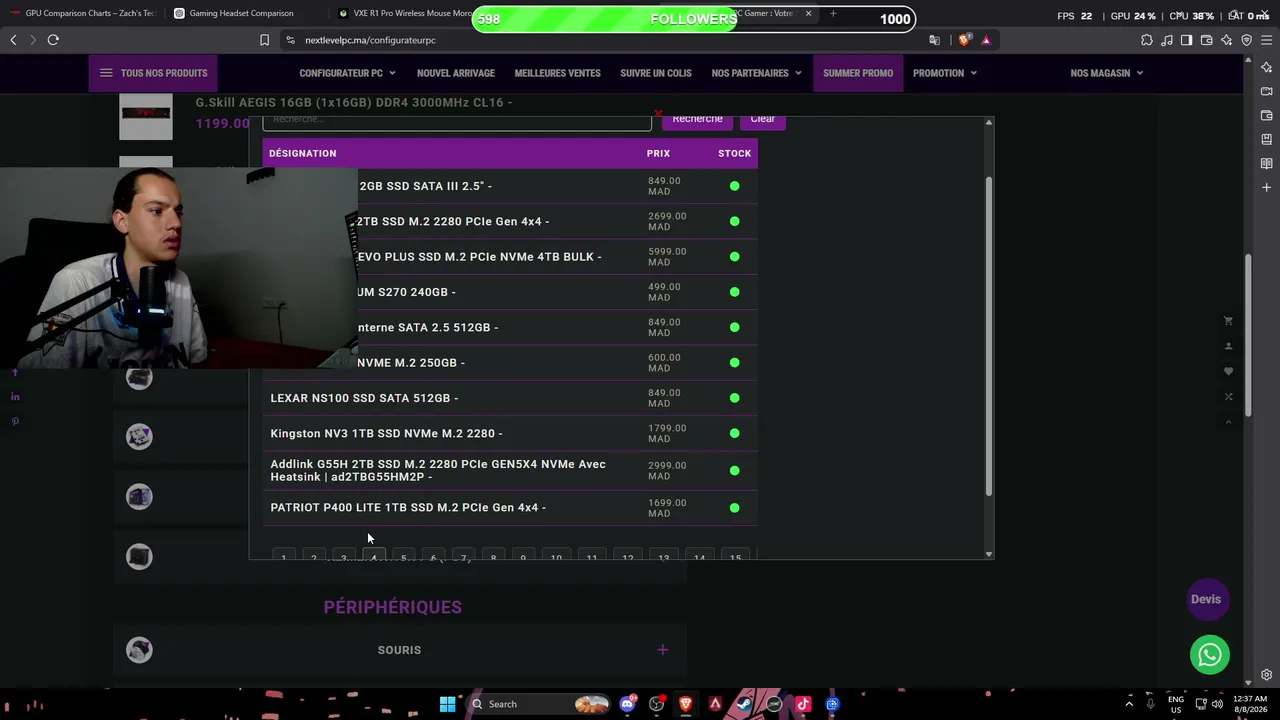Click the browser back arrow

click(13, 40)
